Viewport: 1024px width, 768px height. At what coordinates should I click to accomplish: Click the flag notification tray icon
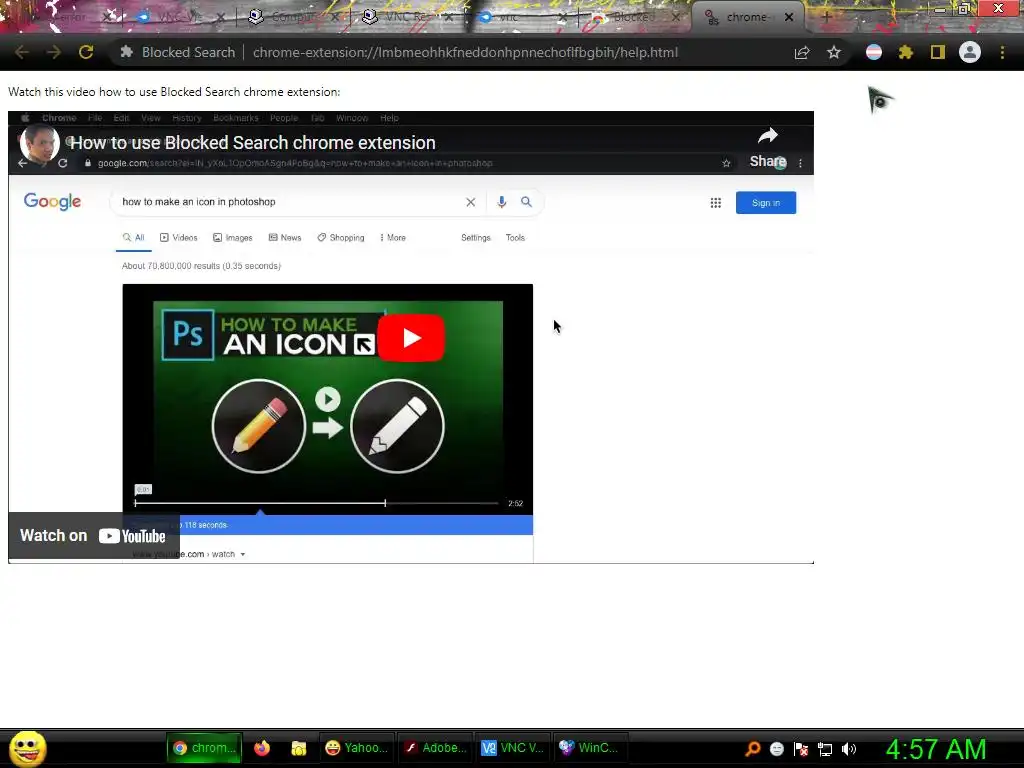801,749
